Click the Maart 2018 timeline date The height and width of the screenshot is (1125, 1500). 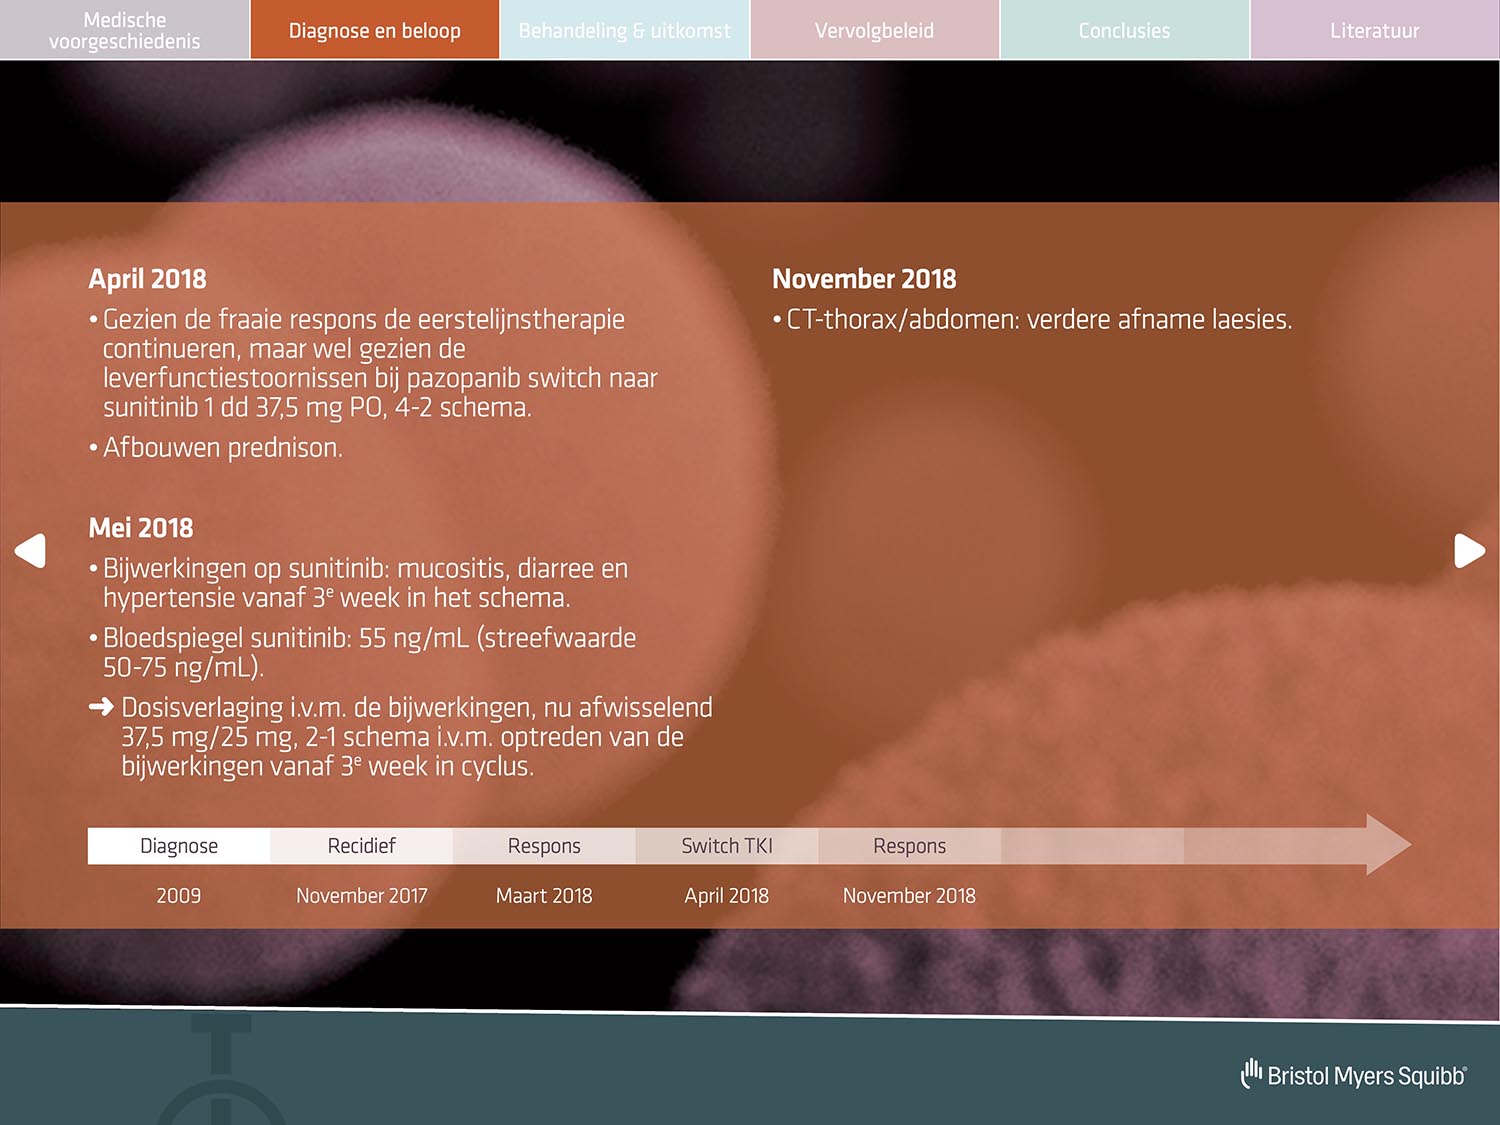click(x=544, y=896)
